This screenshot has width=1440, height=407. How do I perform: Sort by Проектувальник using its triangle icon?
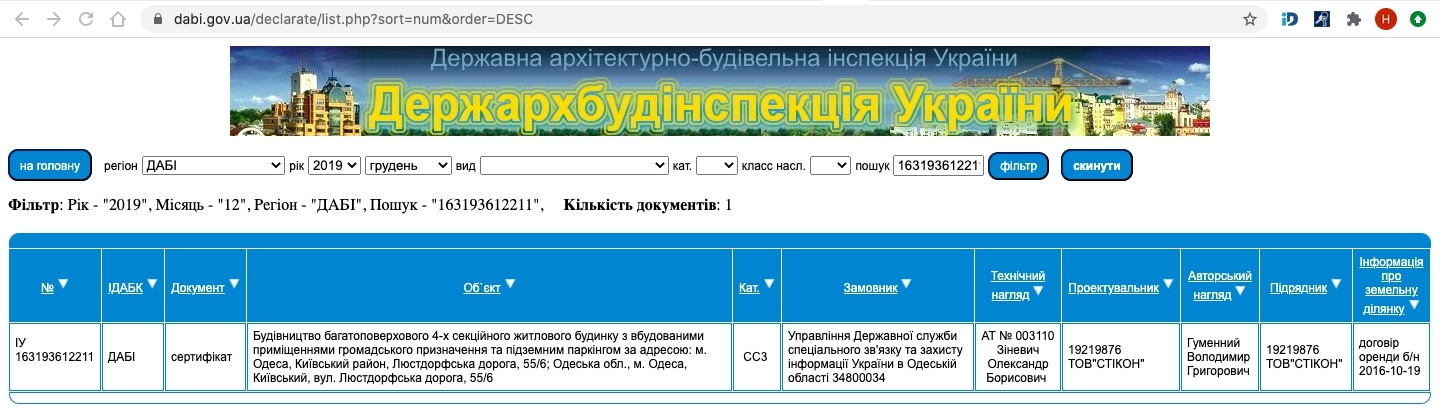click(x=1169, y=284)
